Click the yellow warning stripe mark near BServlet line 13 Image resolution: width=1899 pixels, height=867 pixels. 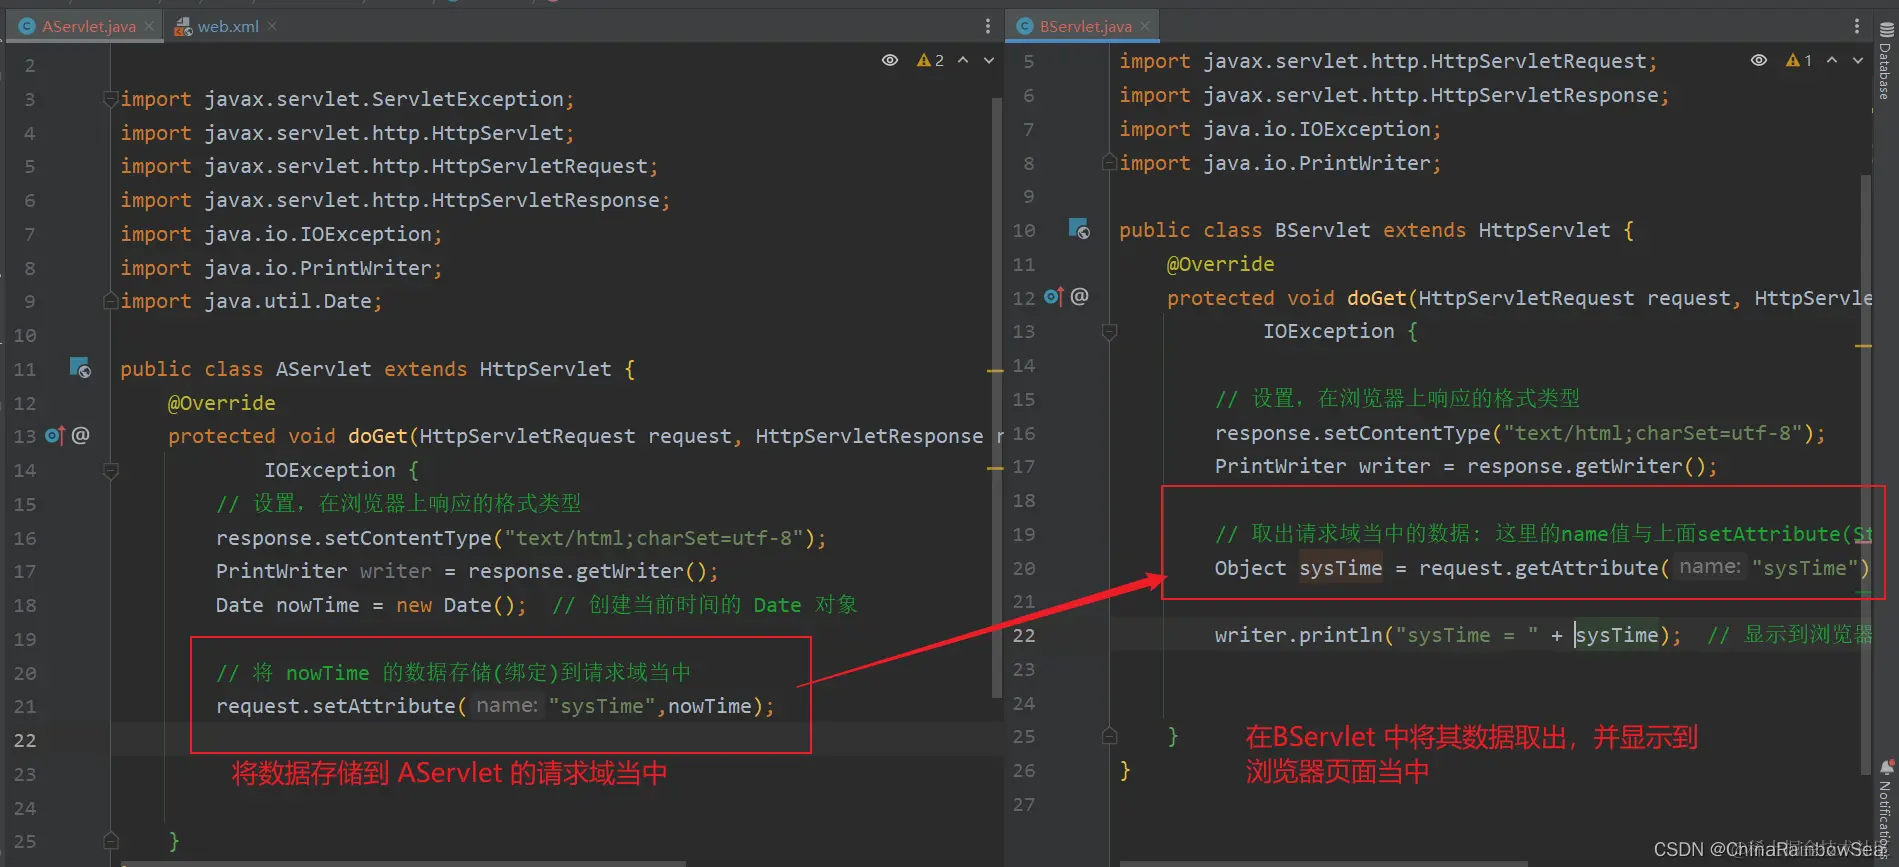[1863, 345]
